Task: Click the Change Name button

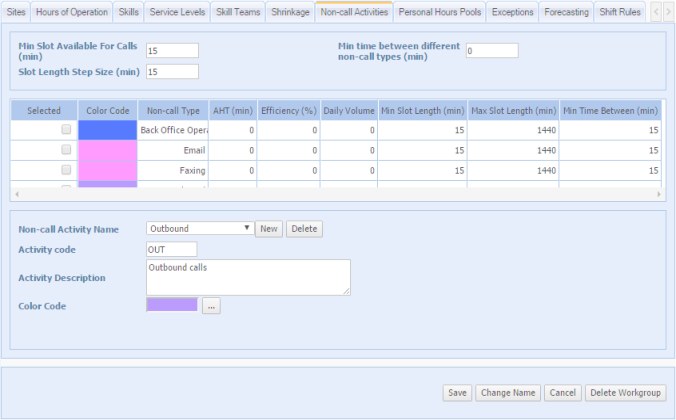Action: point(508,393)
